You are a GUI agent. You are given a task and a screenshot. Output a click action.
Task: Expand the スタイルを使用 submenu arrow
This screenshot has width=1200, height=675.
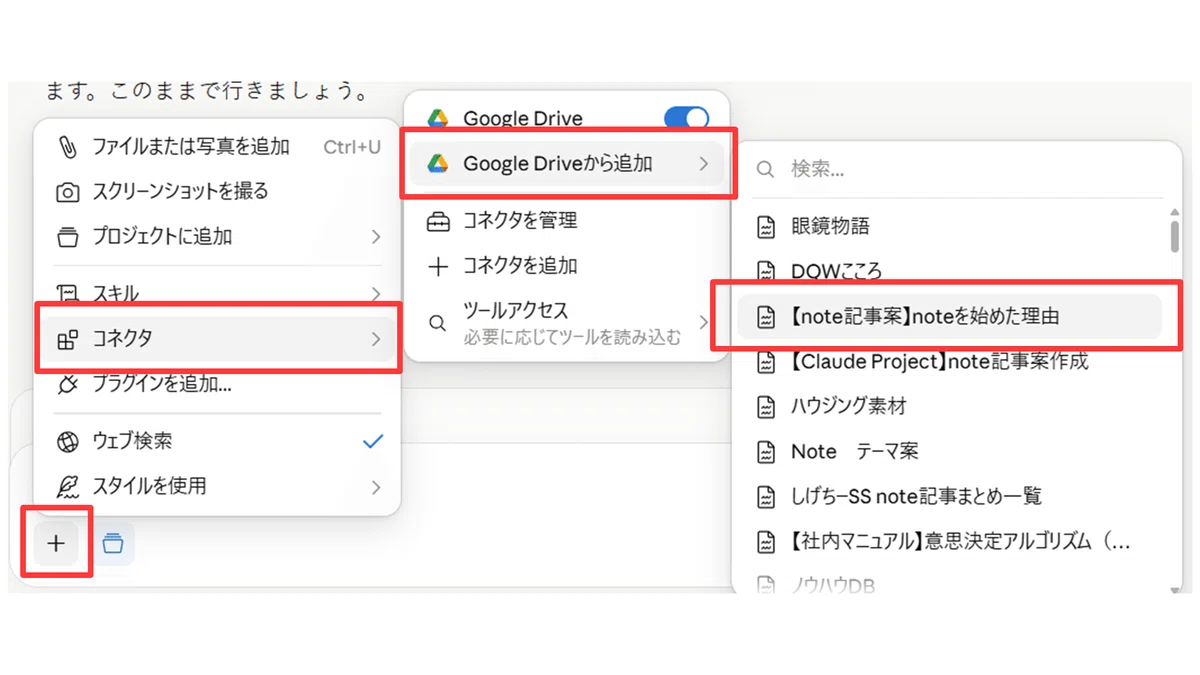pyautogui.click(x=376, y=487)
